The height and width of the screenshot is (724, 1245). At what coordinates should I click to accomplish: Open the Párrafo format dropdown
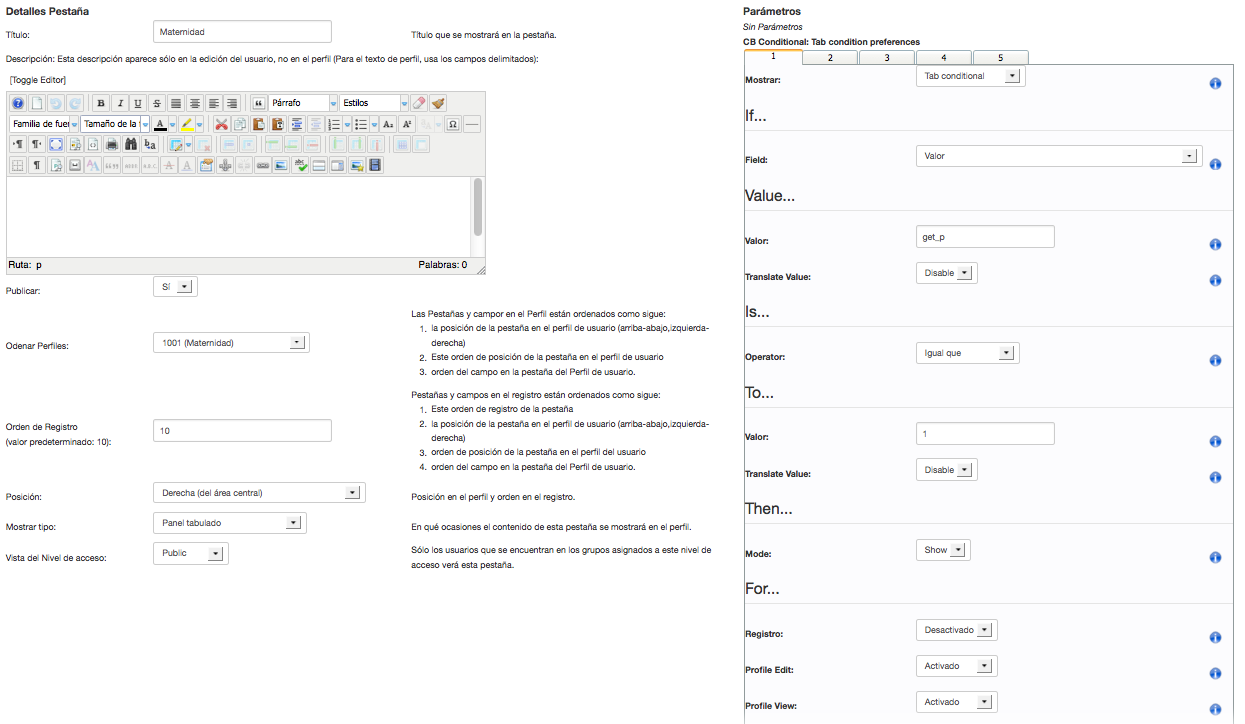coord(304,103)
